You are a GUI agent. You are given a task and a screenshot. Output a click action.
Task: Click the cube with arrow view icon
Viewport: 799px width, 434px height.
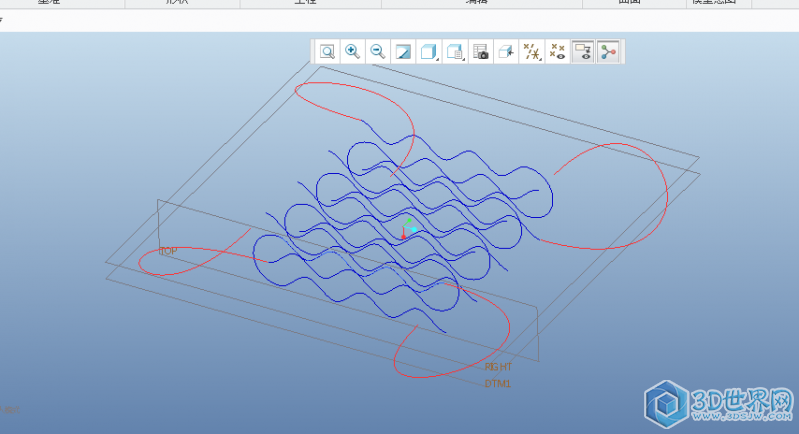[506, 51]
